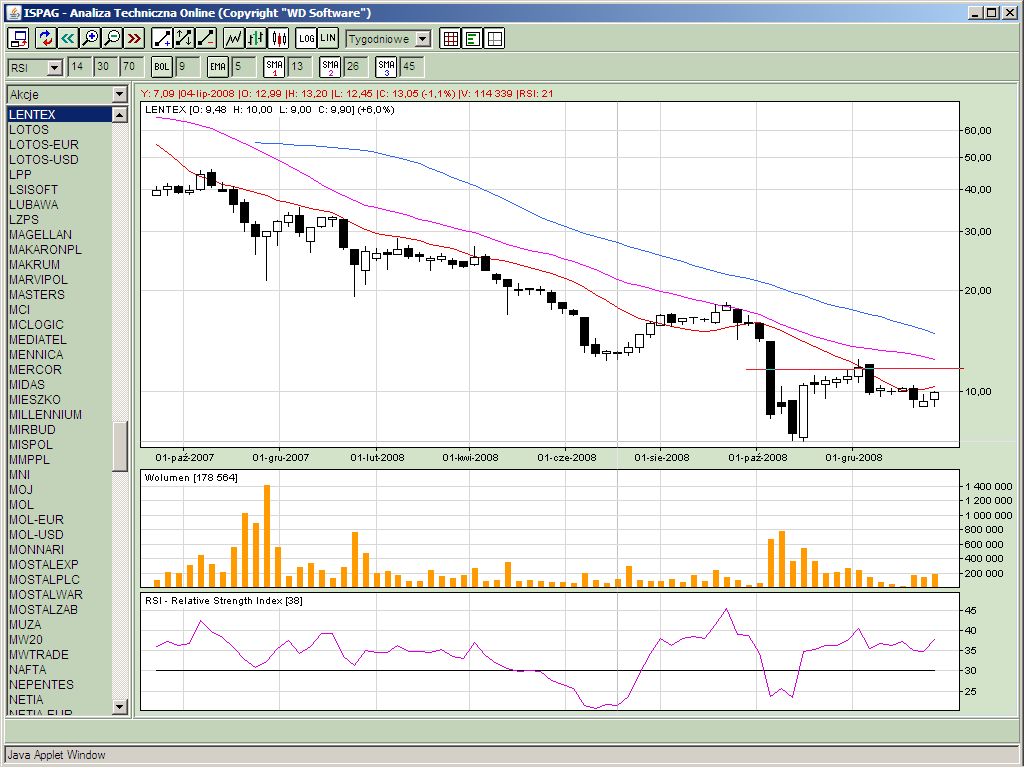Select the remove trend line tool
Viewport: 1024px width, 768px height.
pyautogui.click(x=206, y=38)
